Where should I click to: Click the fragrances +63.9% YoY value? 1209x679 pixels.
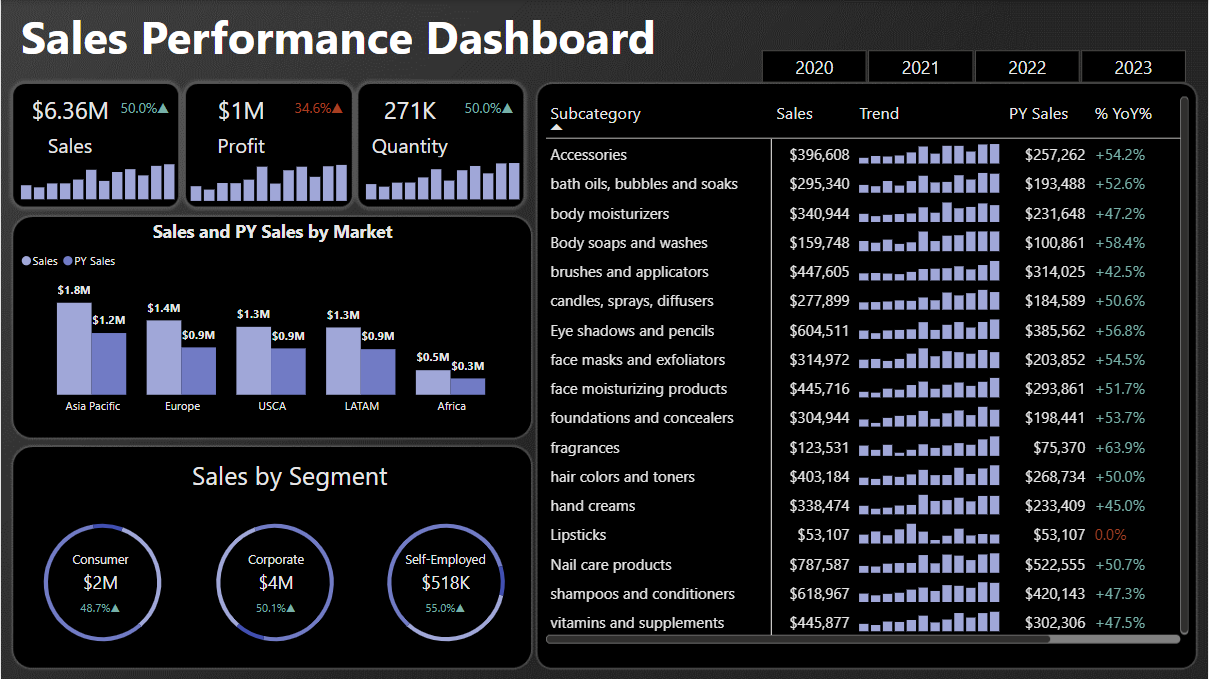point(1120,448)
